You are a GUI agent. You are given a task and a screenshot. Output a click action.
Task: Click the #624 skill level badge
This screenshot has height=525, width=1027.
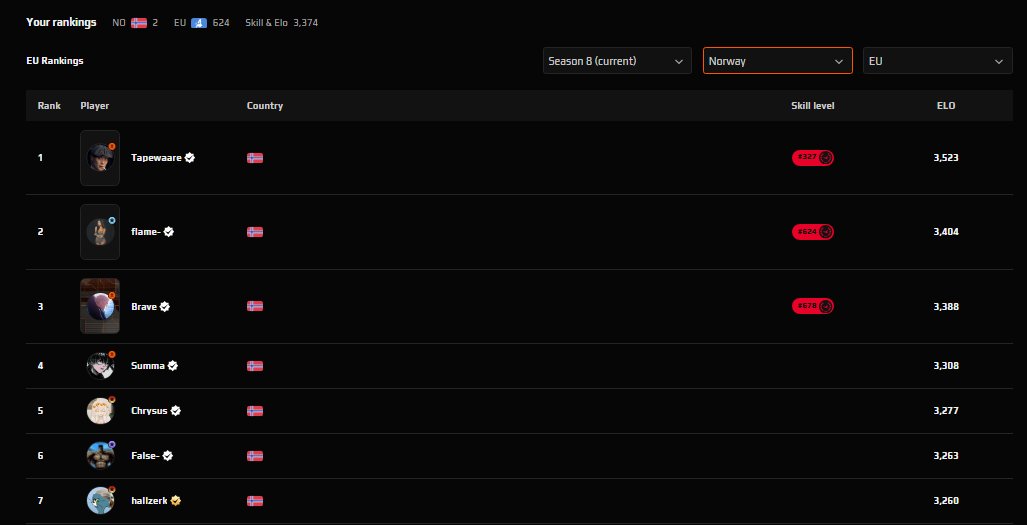813,232
